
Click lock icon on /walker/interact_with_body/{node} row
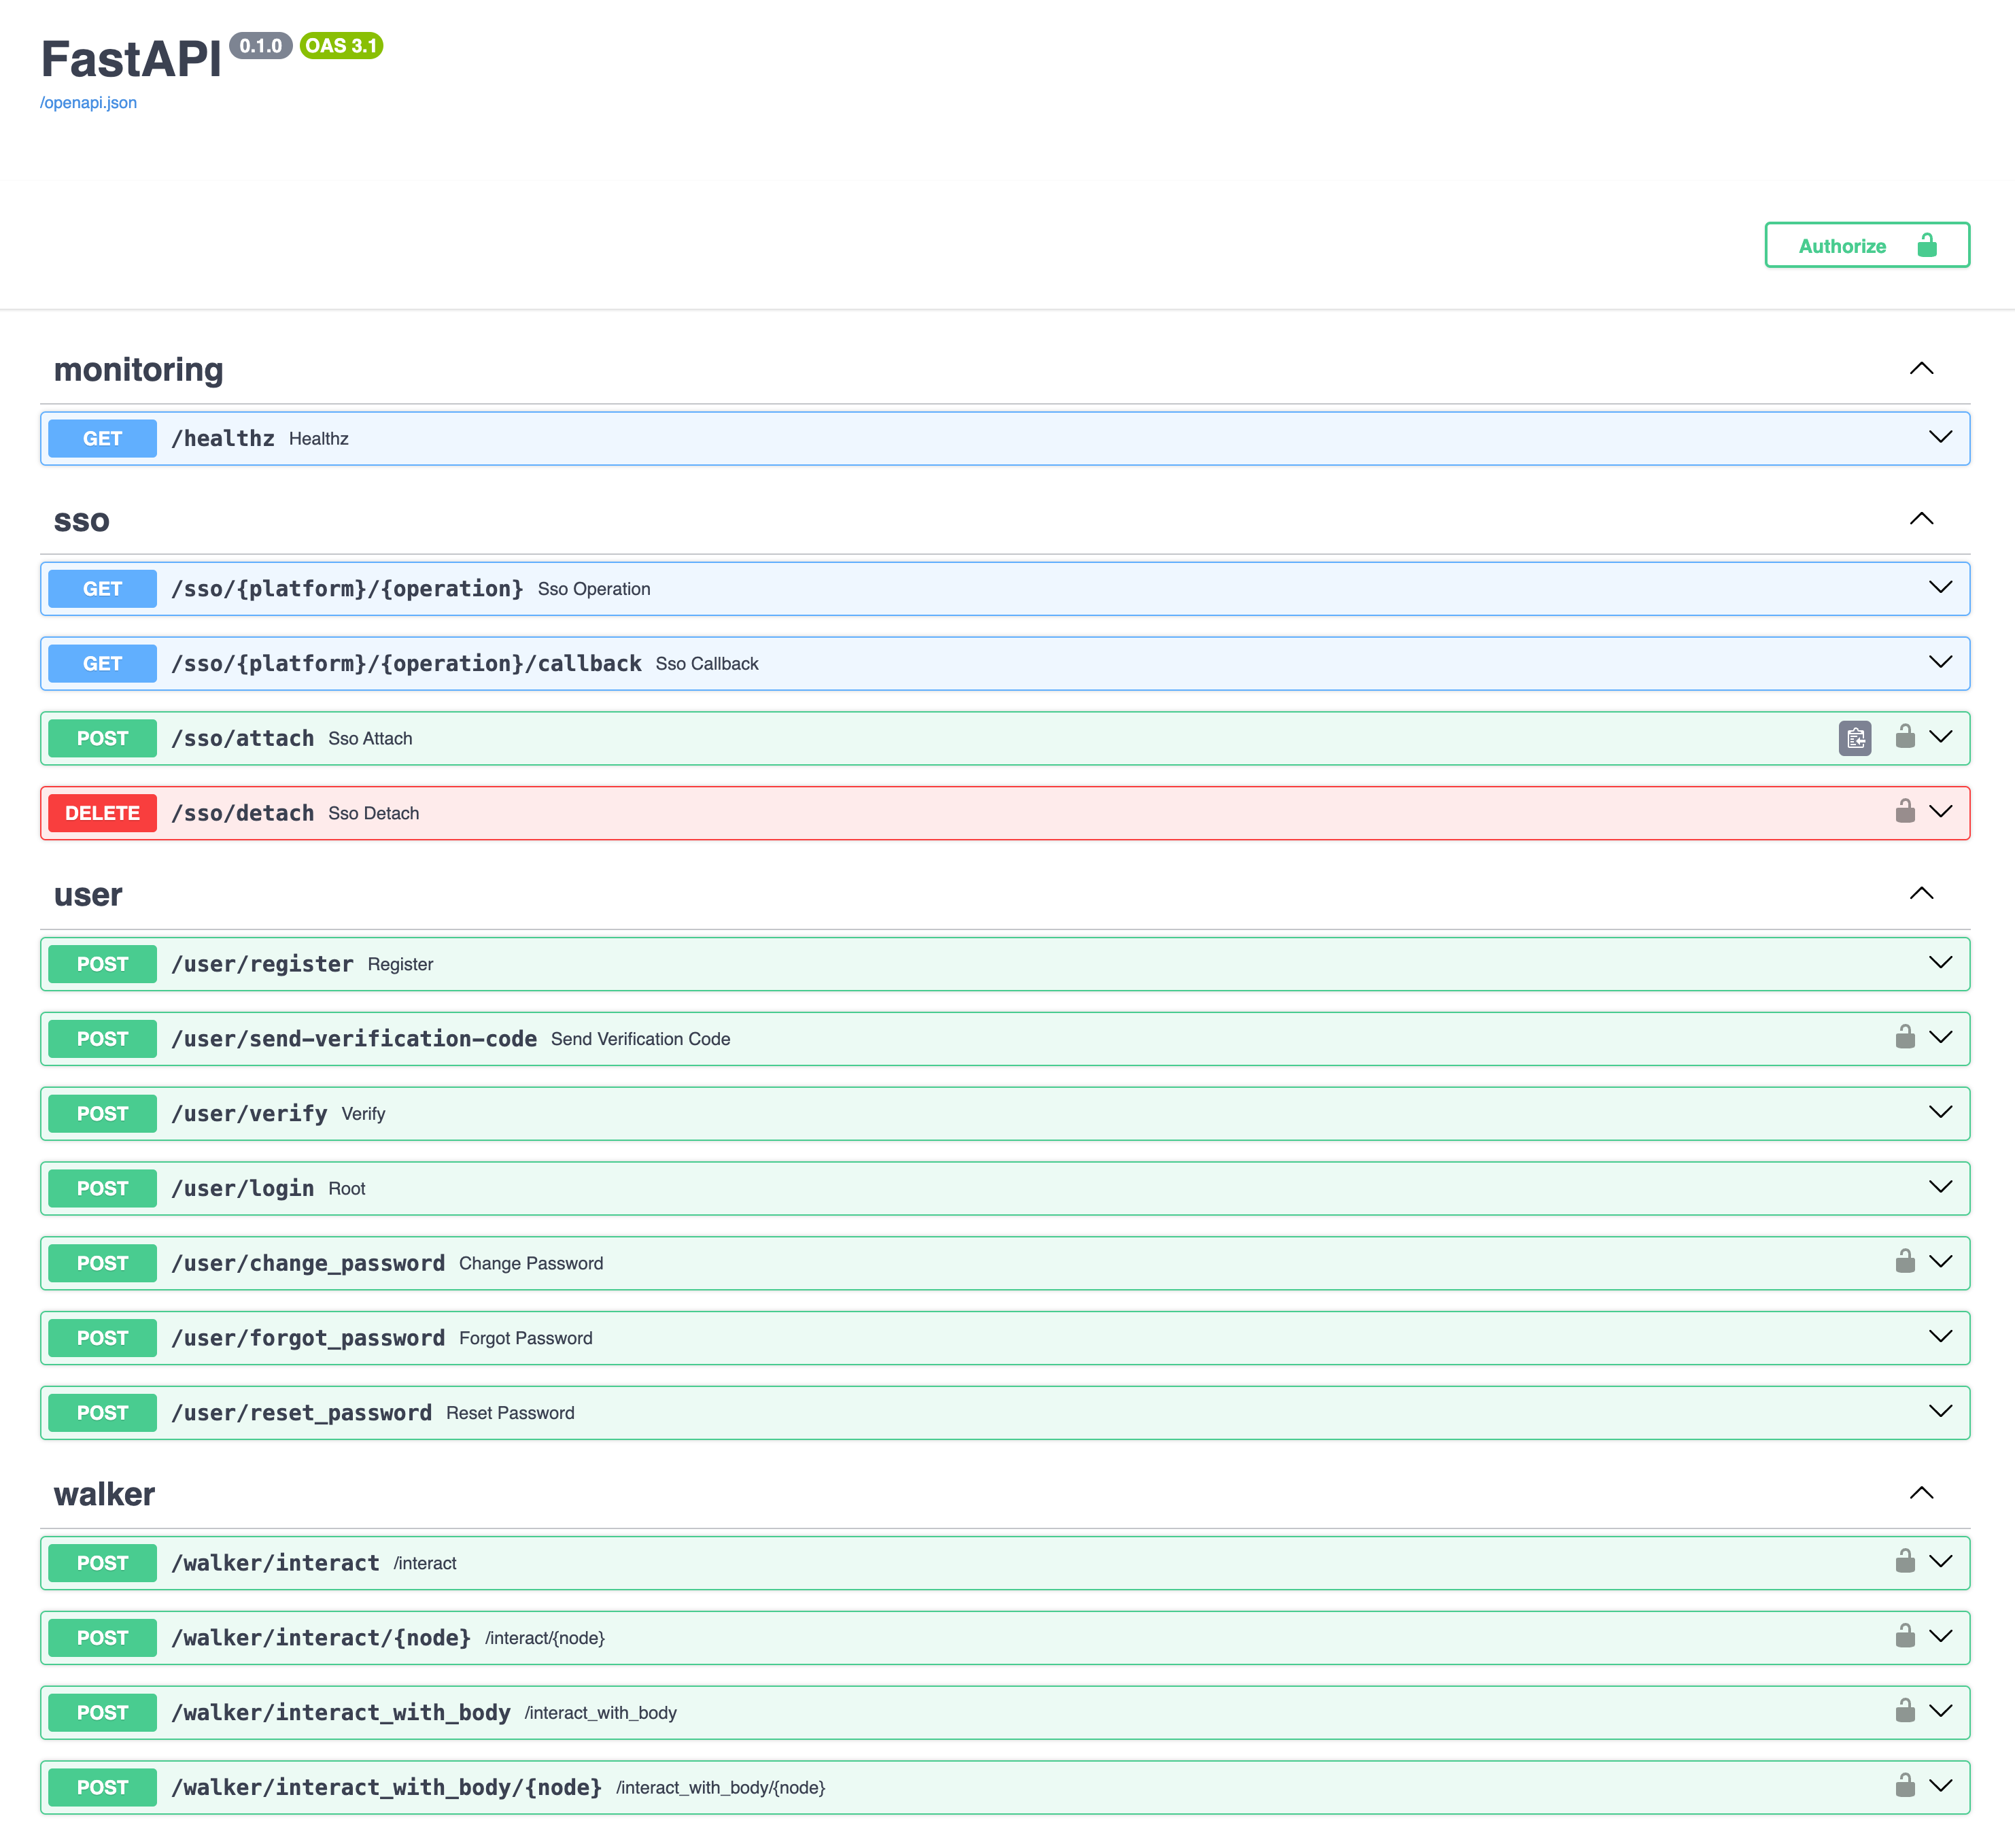click(1905, 1786)
